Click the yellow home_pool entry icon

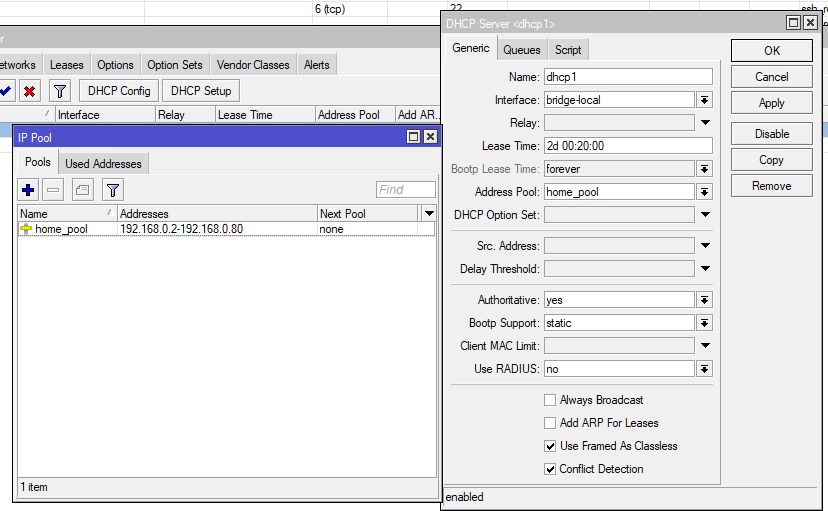pos(26,229)
